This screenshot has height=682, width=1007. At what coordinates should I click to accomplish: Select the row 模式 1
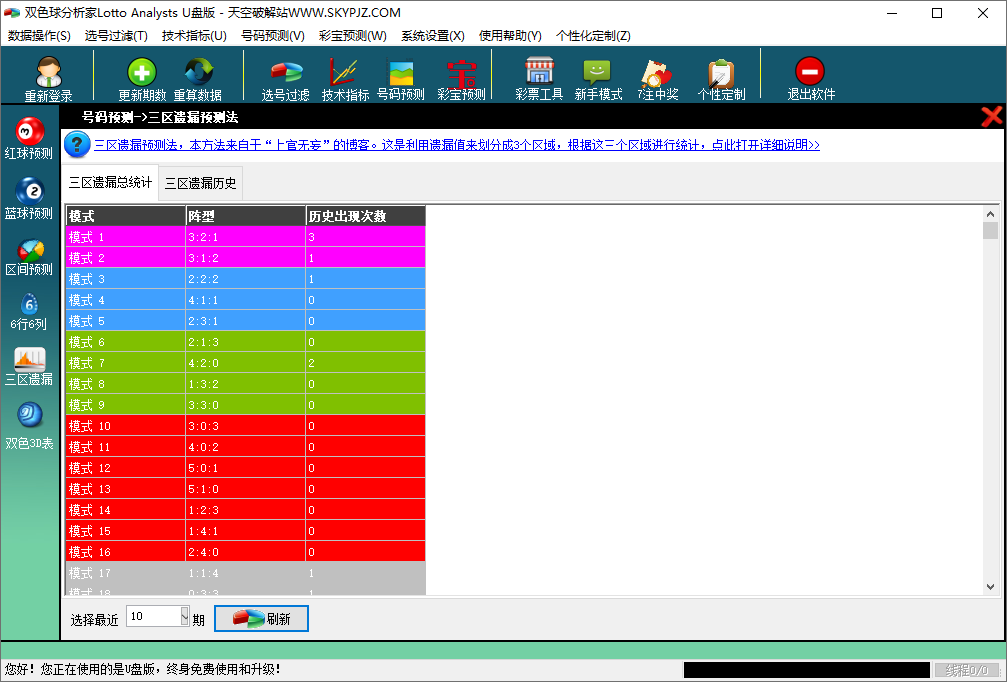coord(245,237)
